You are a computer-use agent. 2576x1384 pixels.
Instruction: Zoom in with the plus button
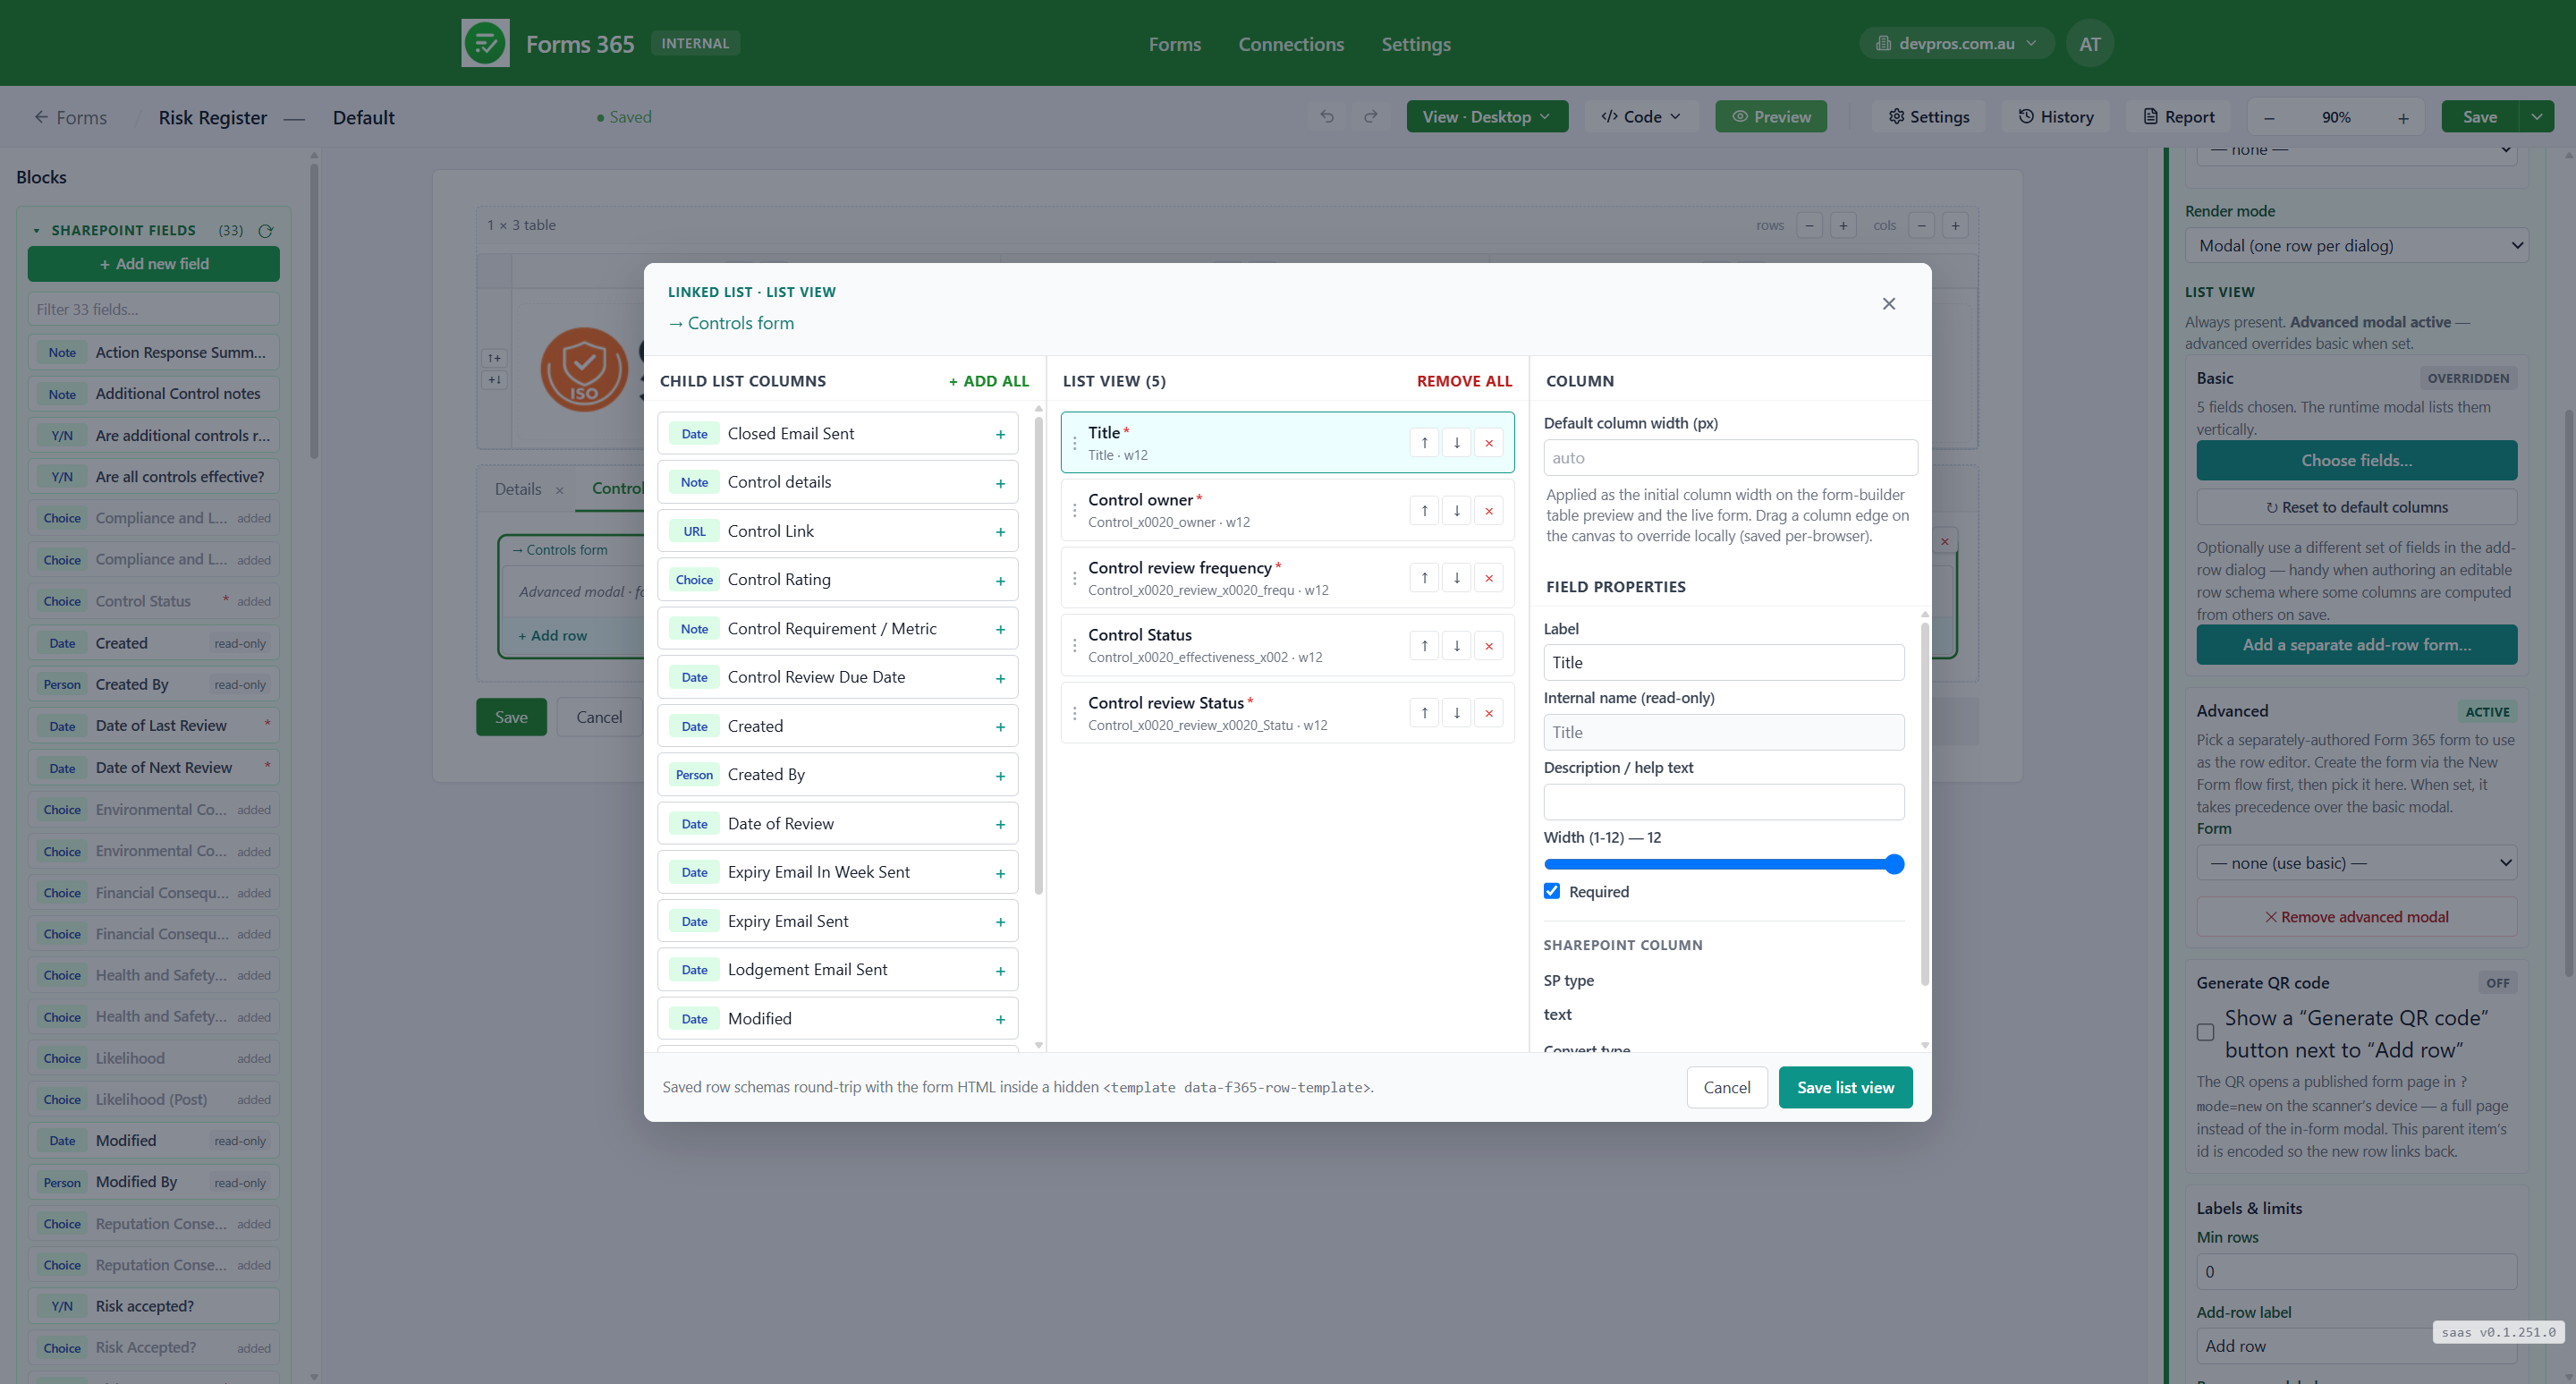2402,118
